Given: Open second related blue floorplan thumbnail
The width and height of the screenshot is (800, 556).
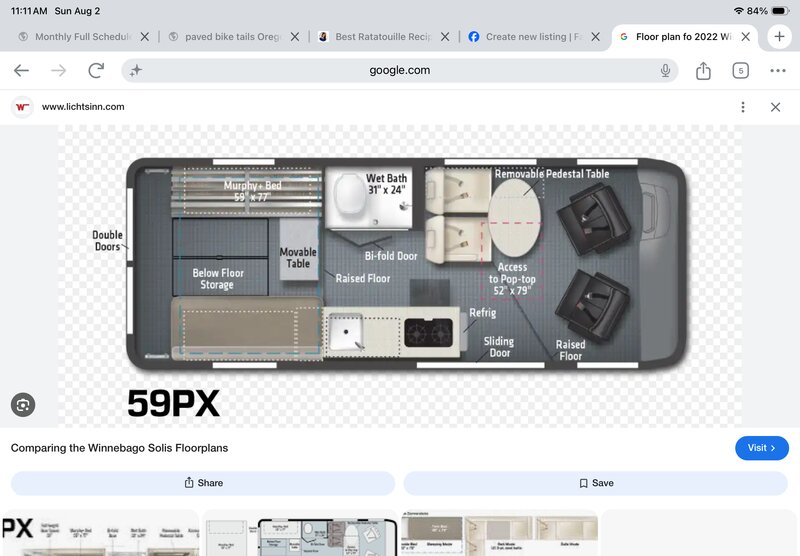Looking at the screenshot, I should click(300, 533).
